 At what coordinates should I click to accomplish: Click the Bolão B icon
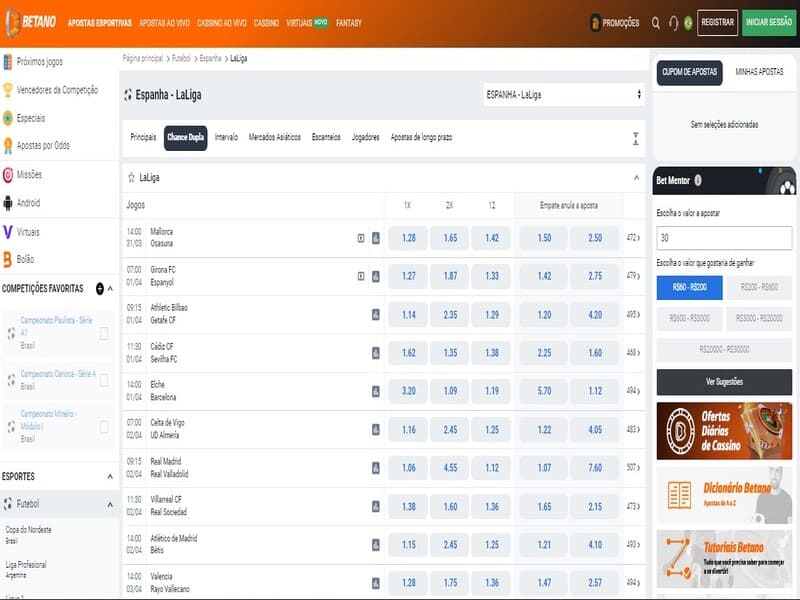7,259
